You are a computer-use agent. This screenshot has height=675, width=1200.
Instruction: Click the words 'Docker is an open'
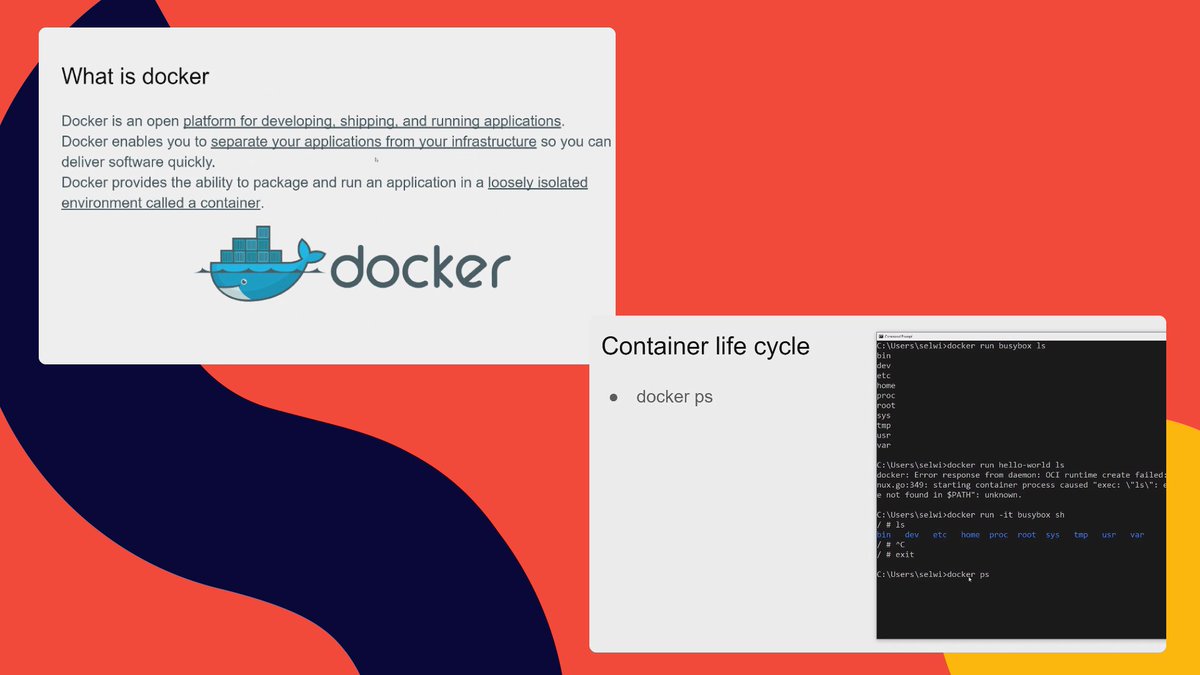120,121
